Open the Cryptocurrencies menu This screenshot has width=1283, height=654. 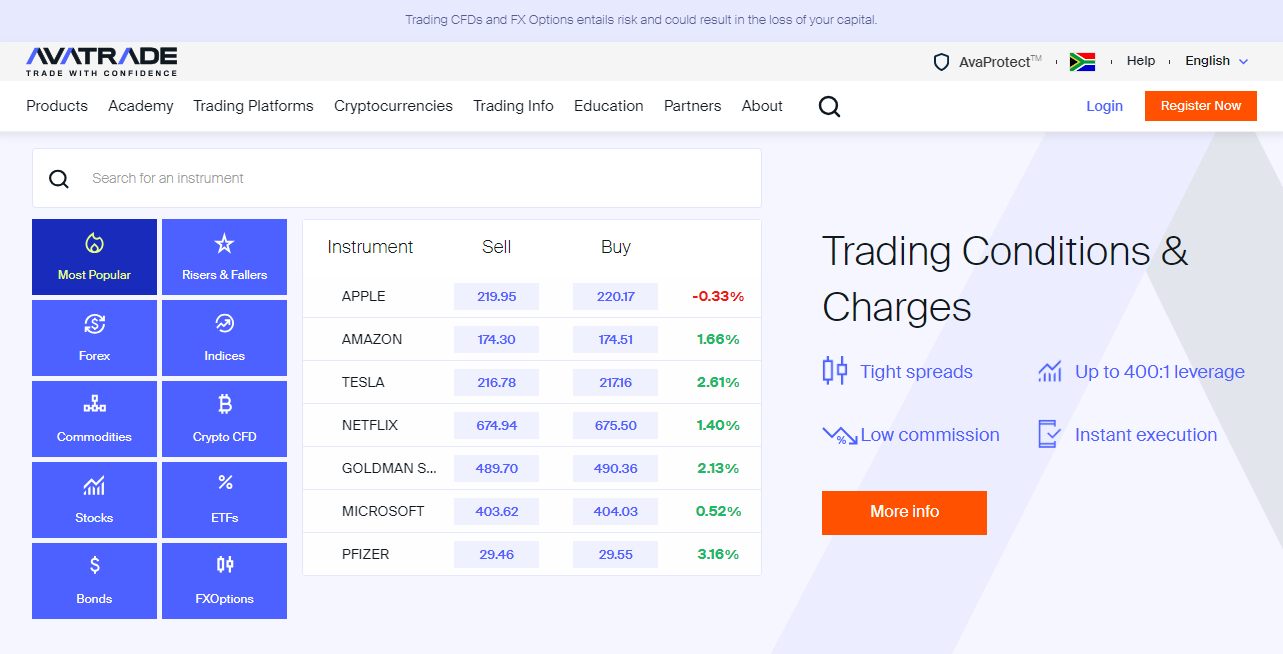(x=393, y=106)
